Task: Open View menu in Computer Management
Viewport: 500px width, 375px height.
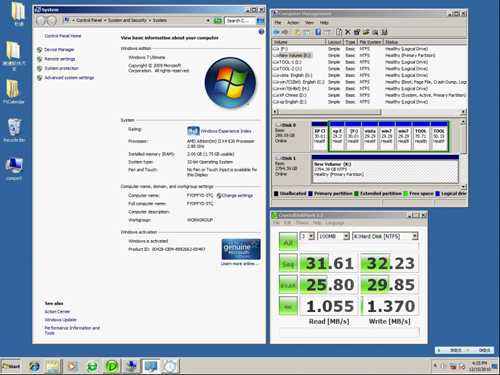Action: [x=309, y=23]
